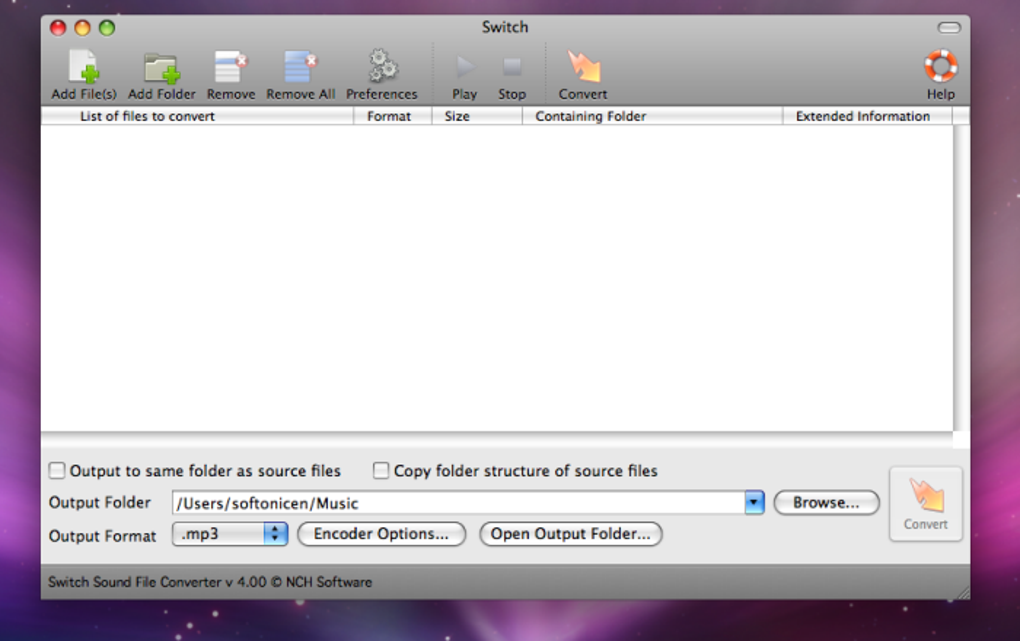Click the Stop toolbar button
The image size is (1020, 641).
coord(512,66)
